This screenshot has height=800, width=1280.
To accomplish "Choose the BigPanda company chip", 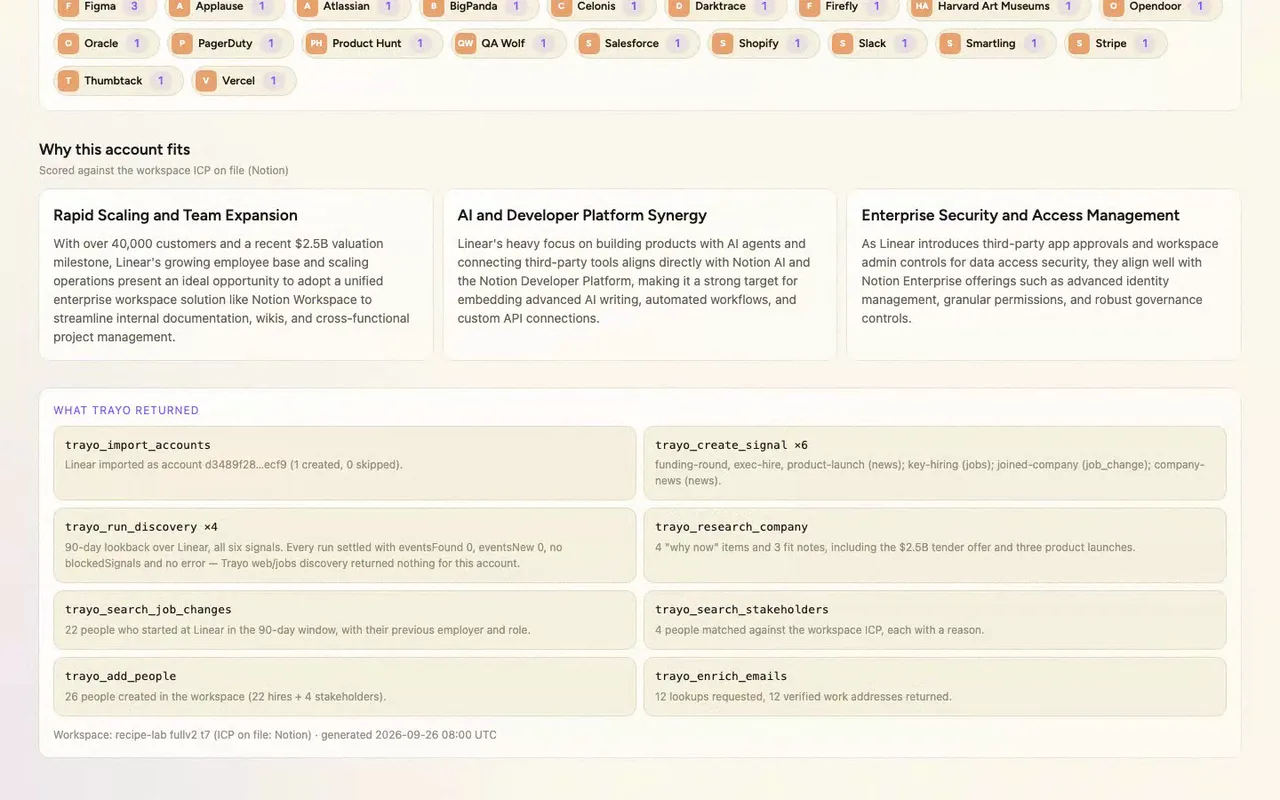I will click(x=479, y=7).
